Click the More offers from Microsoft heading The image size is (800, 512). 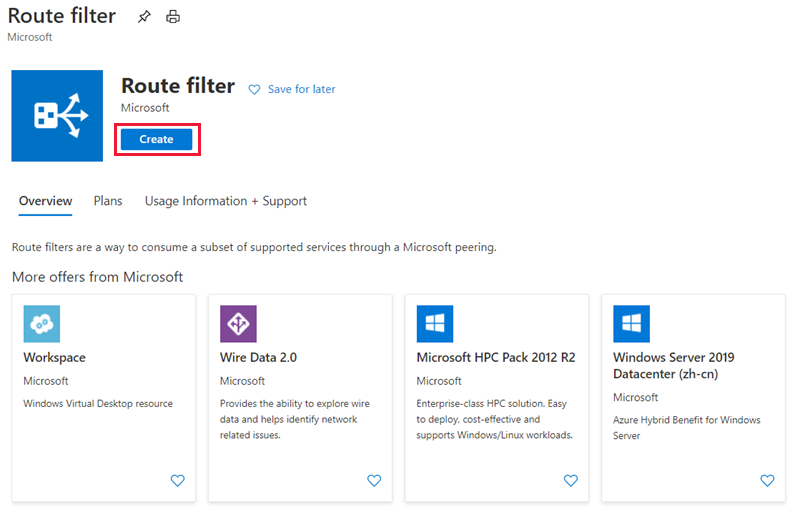coord(97,277)
